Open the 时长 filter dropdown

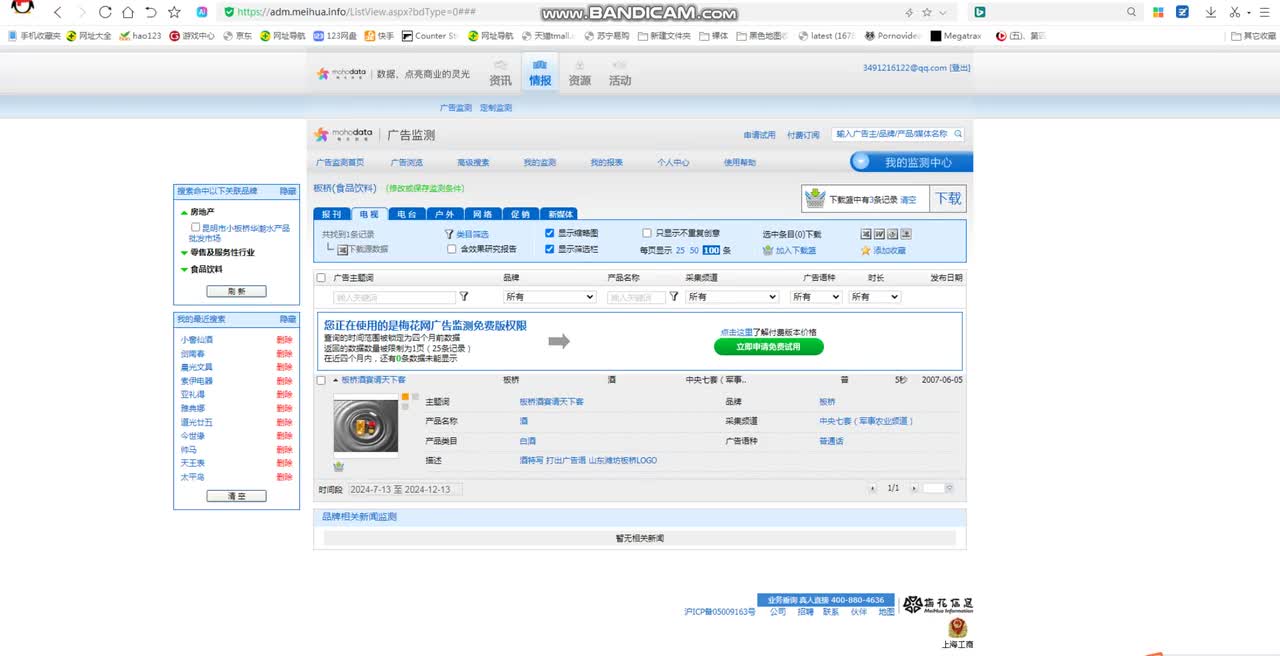tap(875, 297)
